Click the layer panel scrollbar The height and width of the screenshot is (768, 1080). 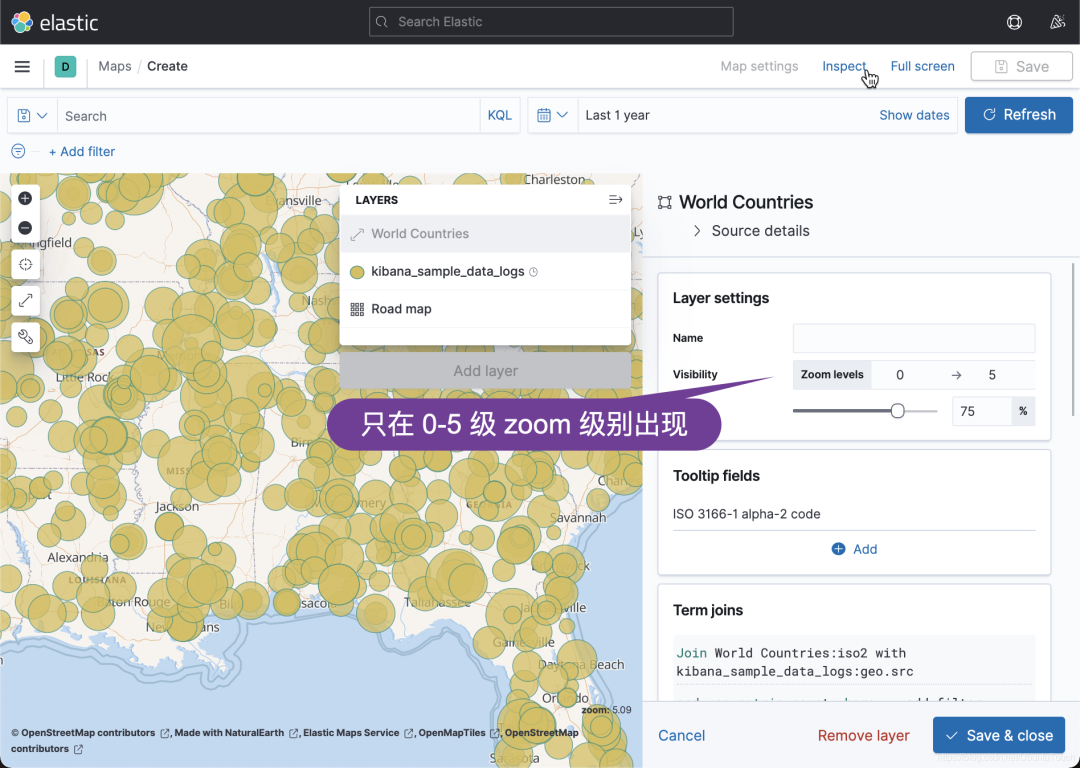tap(1072, 340)
